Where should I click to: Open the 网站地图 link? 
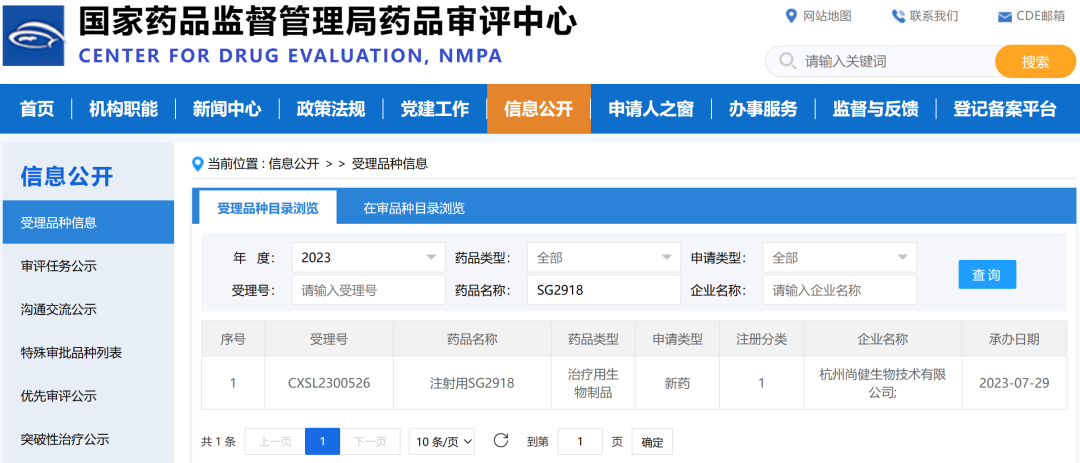point(827,17)
